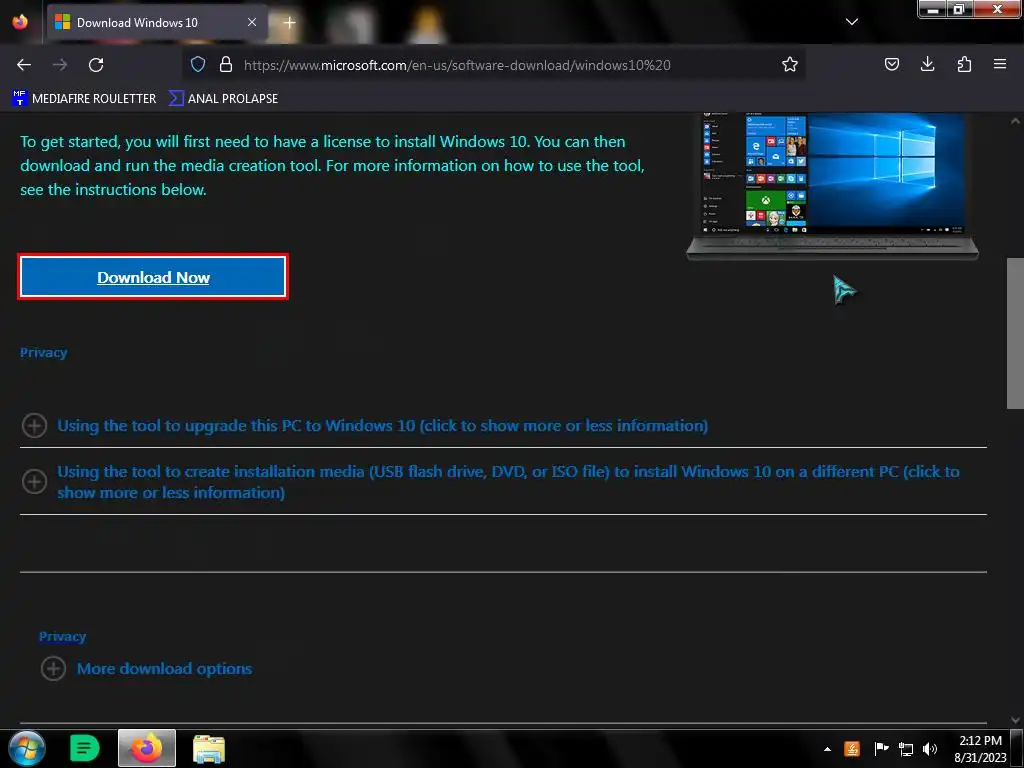Open the Firefox hamburger application menu
This screenshot has height=768, width=1024.
(999, 64)
